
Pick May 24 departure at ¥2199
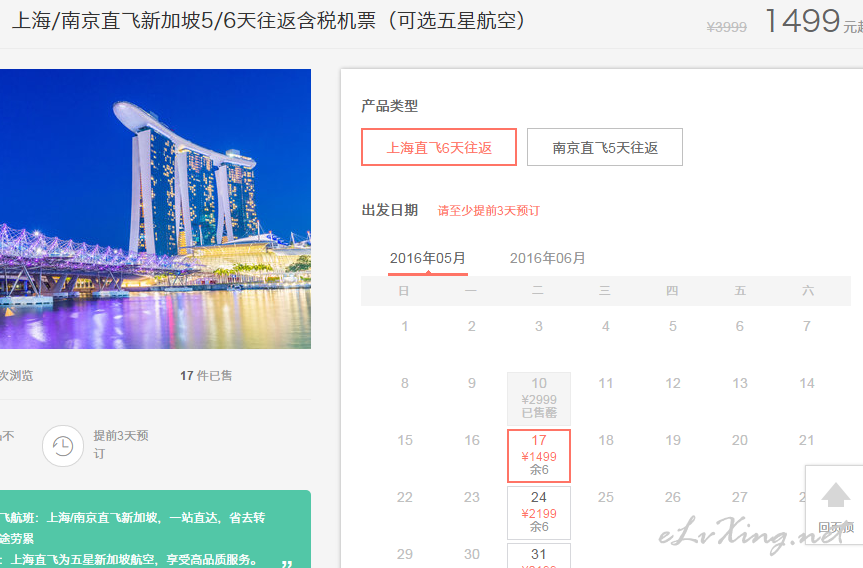click(x=539, y=513)
